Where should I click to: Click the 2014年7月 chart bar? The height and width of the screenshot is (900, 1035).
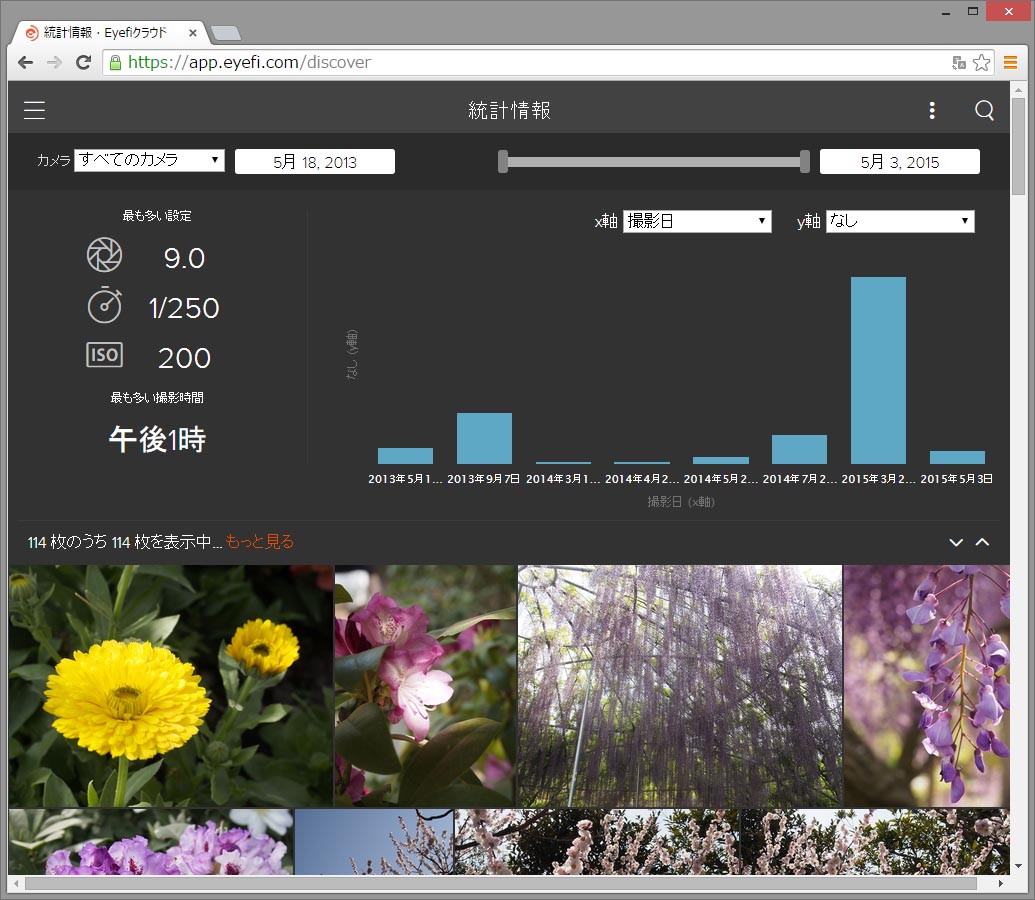tap(799, 449)
